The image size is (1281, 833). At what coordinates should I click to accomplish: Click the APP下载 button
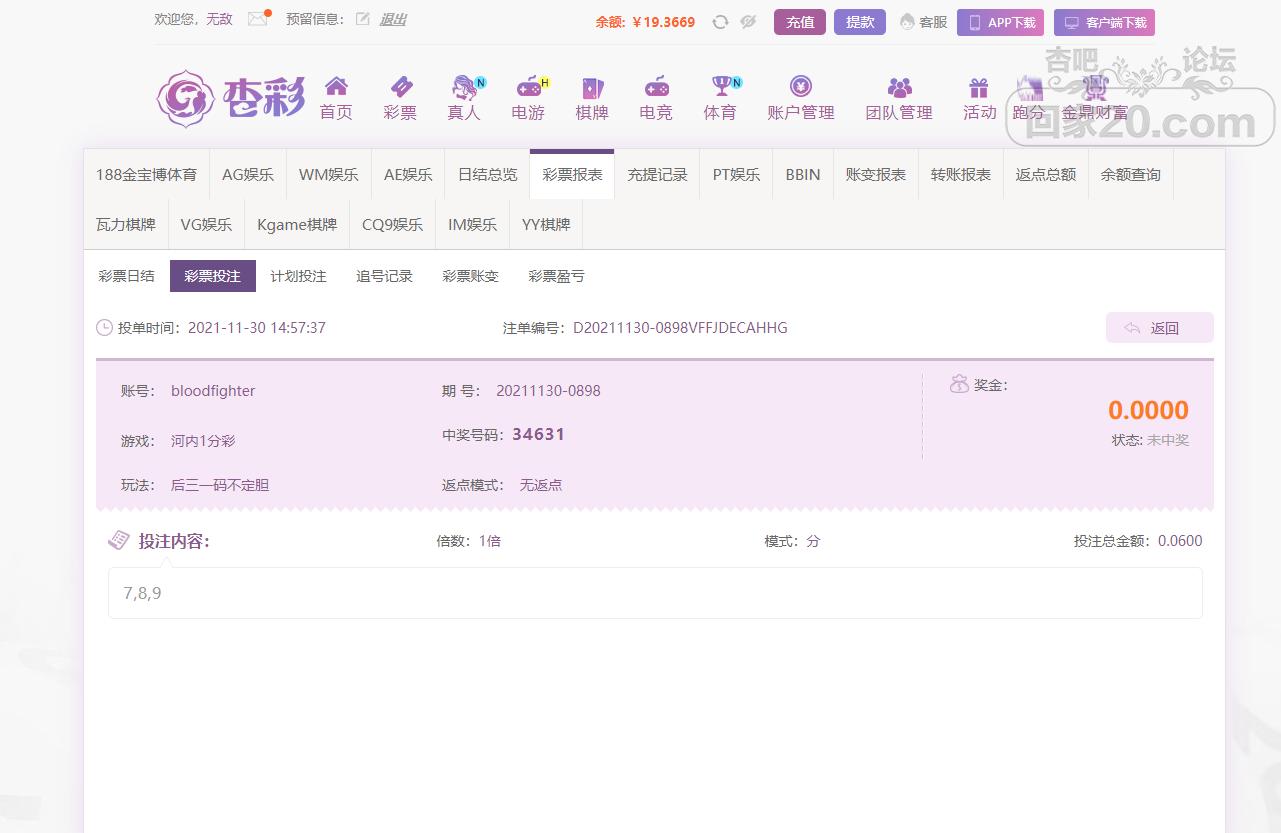(1001, 22)
